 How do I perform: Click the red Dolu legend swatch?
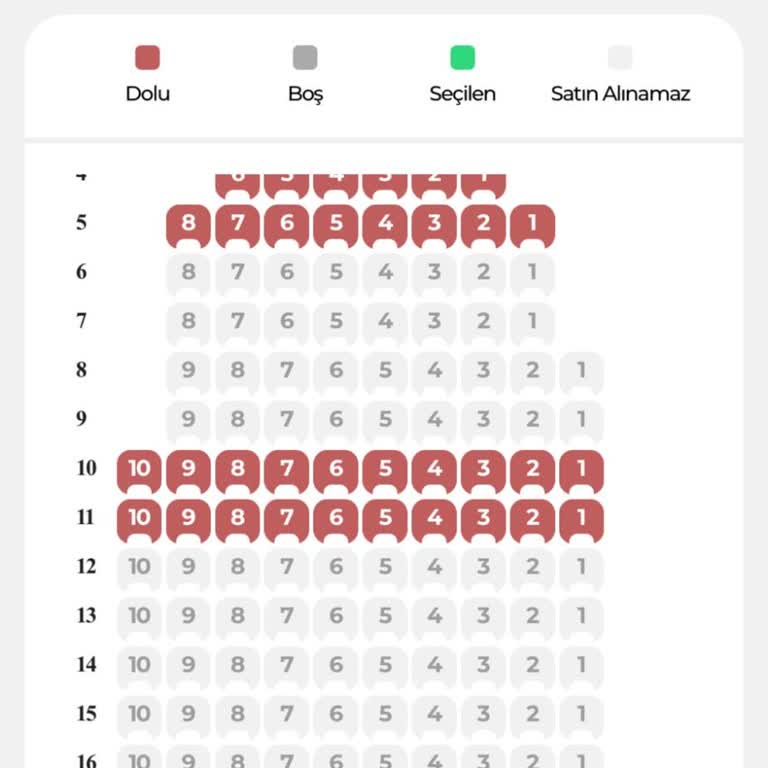(148, 58)
